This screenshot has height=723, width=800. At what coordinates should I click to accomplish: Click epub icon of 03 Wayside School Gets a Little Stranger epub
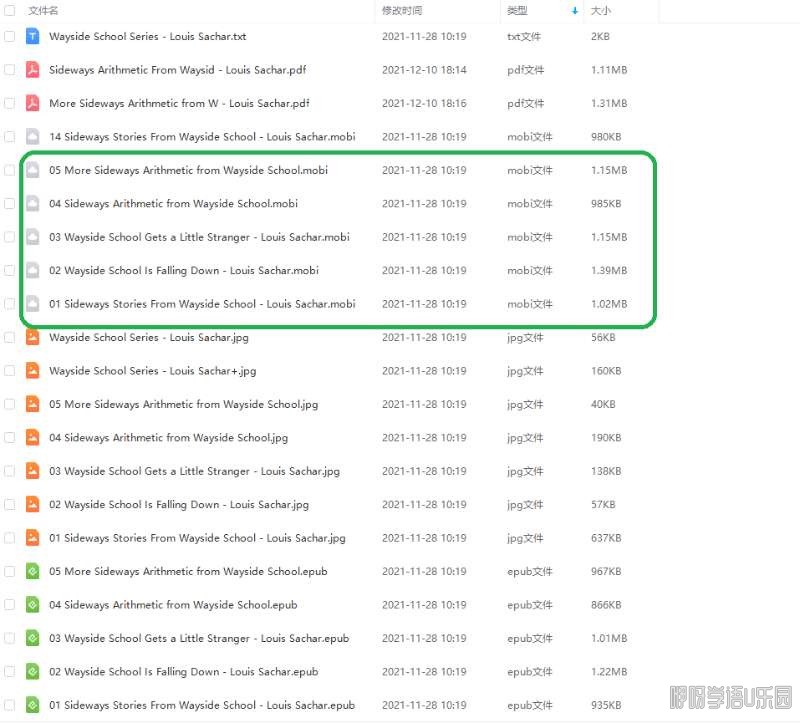33,638
